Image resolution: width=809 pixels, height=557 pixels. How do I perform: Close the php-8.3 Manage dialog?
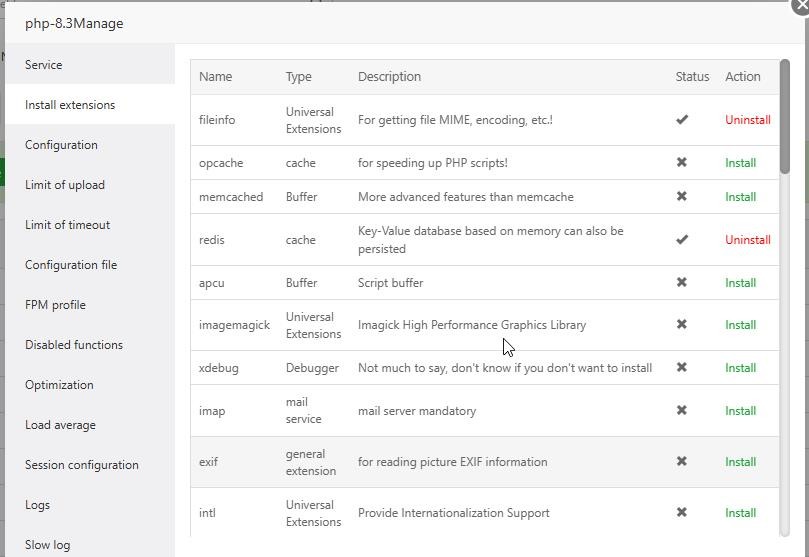pos(799,4)
